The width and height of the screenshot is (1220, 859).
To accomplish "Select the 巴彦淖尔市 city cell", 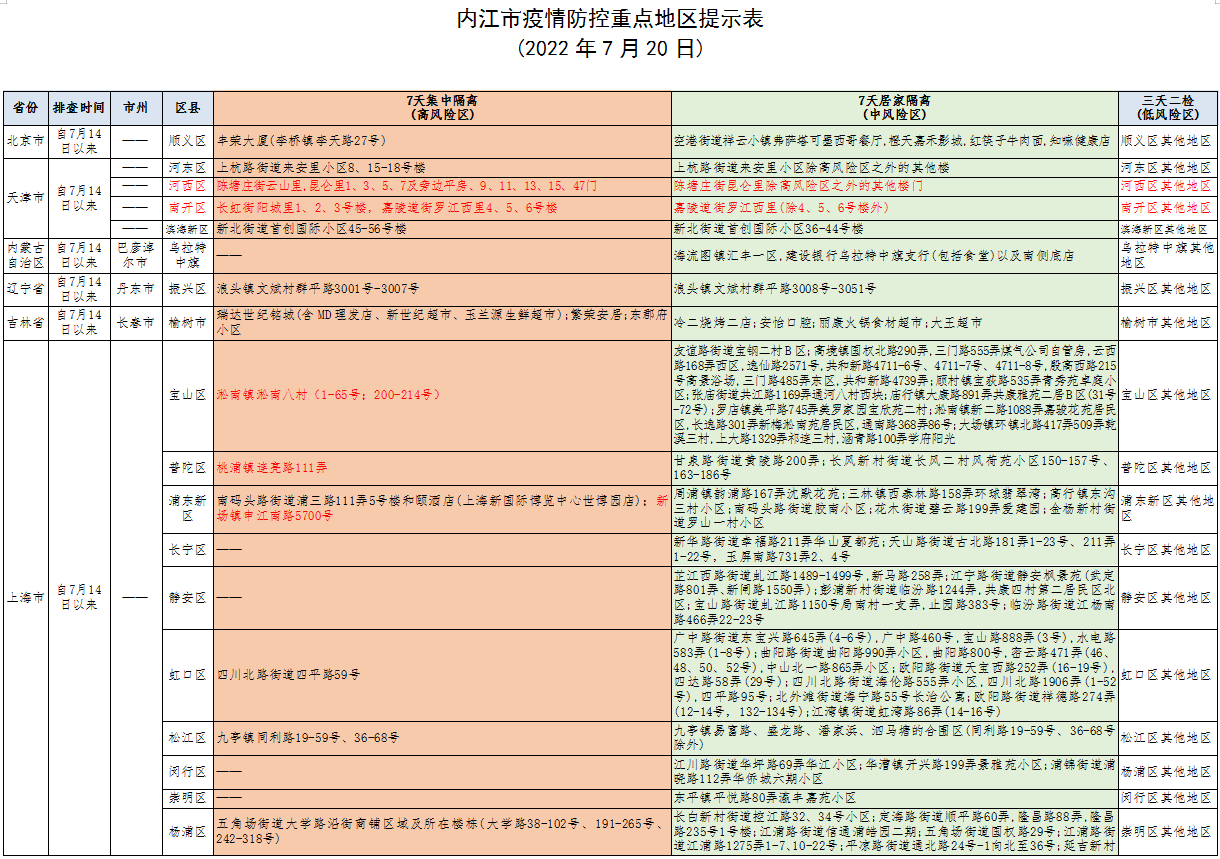I will [x=136, y=255].
